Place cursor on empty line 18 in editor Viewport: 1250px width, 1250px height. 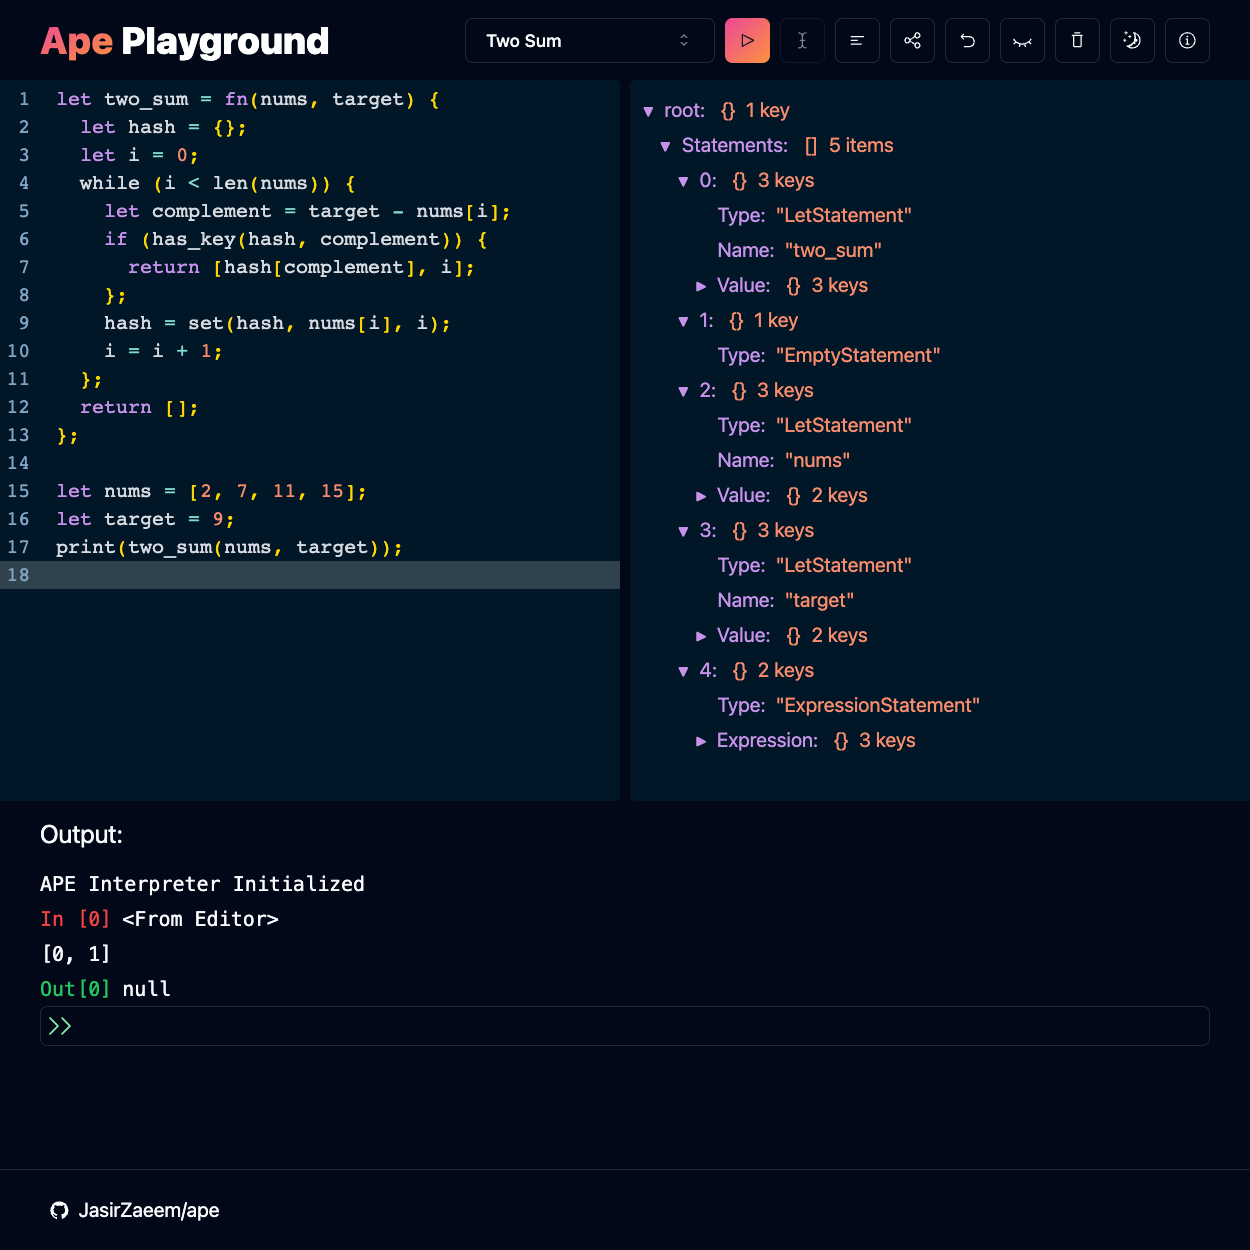320,575
